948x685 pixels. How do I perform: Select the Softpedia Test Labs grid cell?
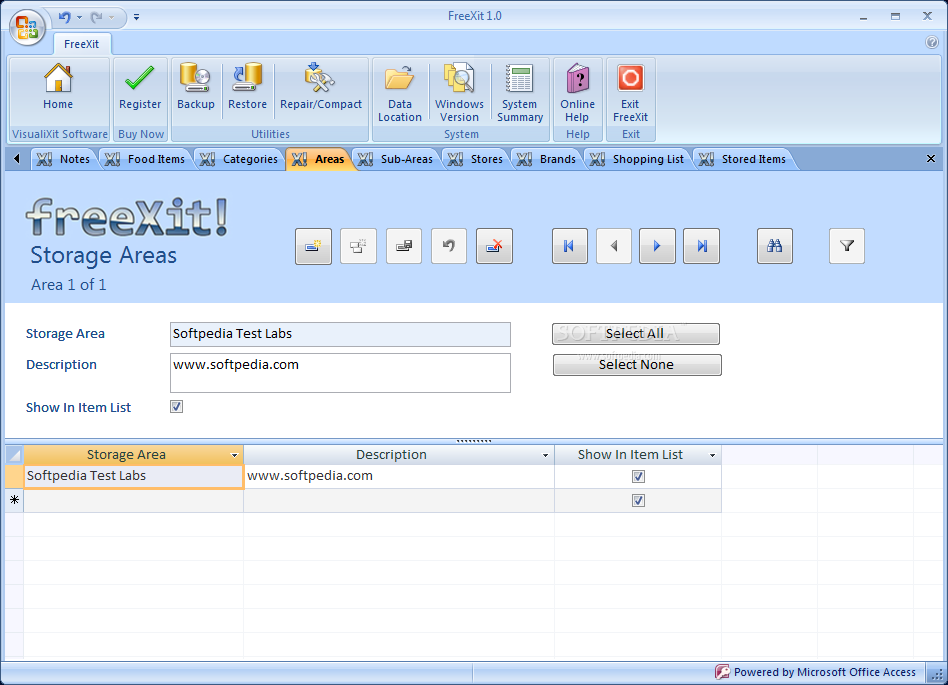tap(133, 476)
